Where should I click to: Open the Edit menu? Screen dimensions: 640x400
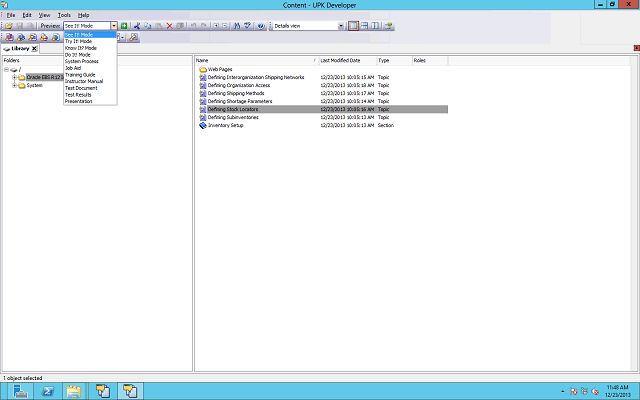click(26, 15)
